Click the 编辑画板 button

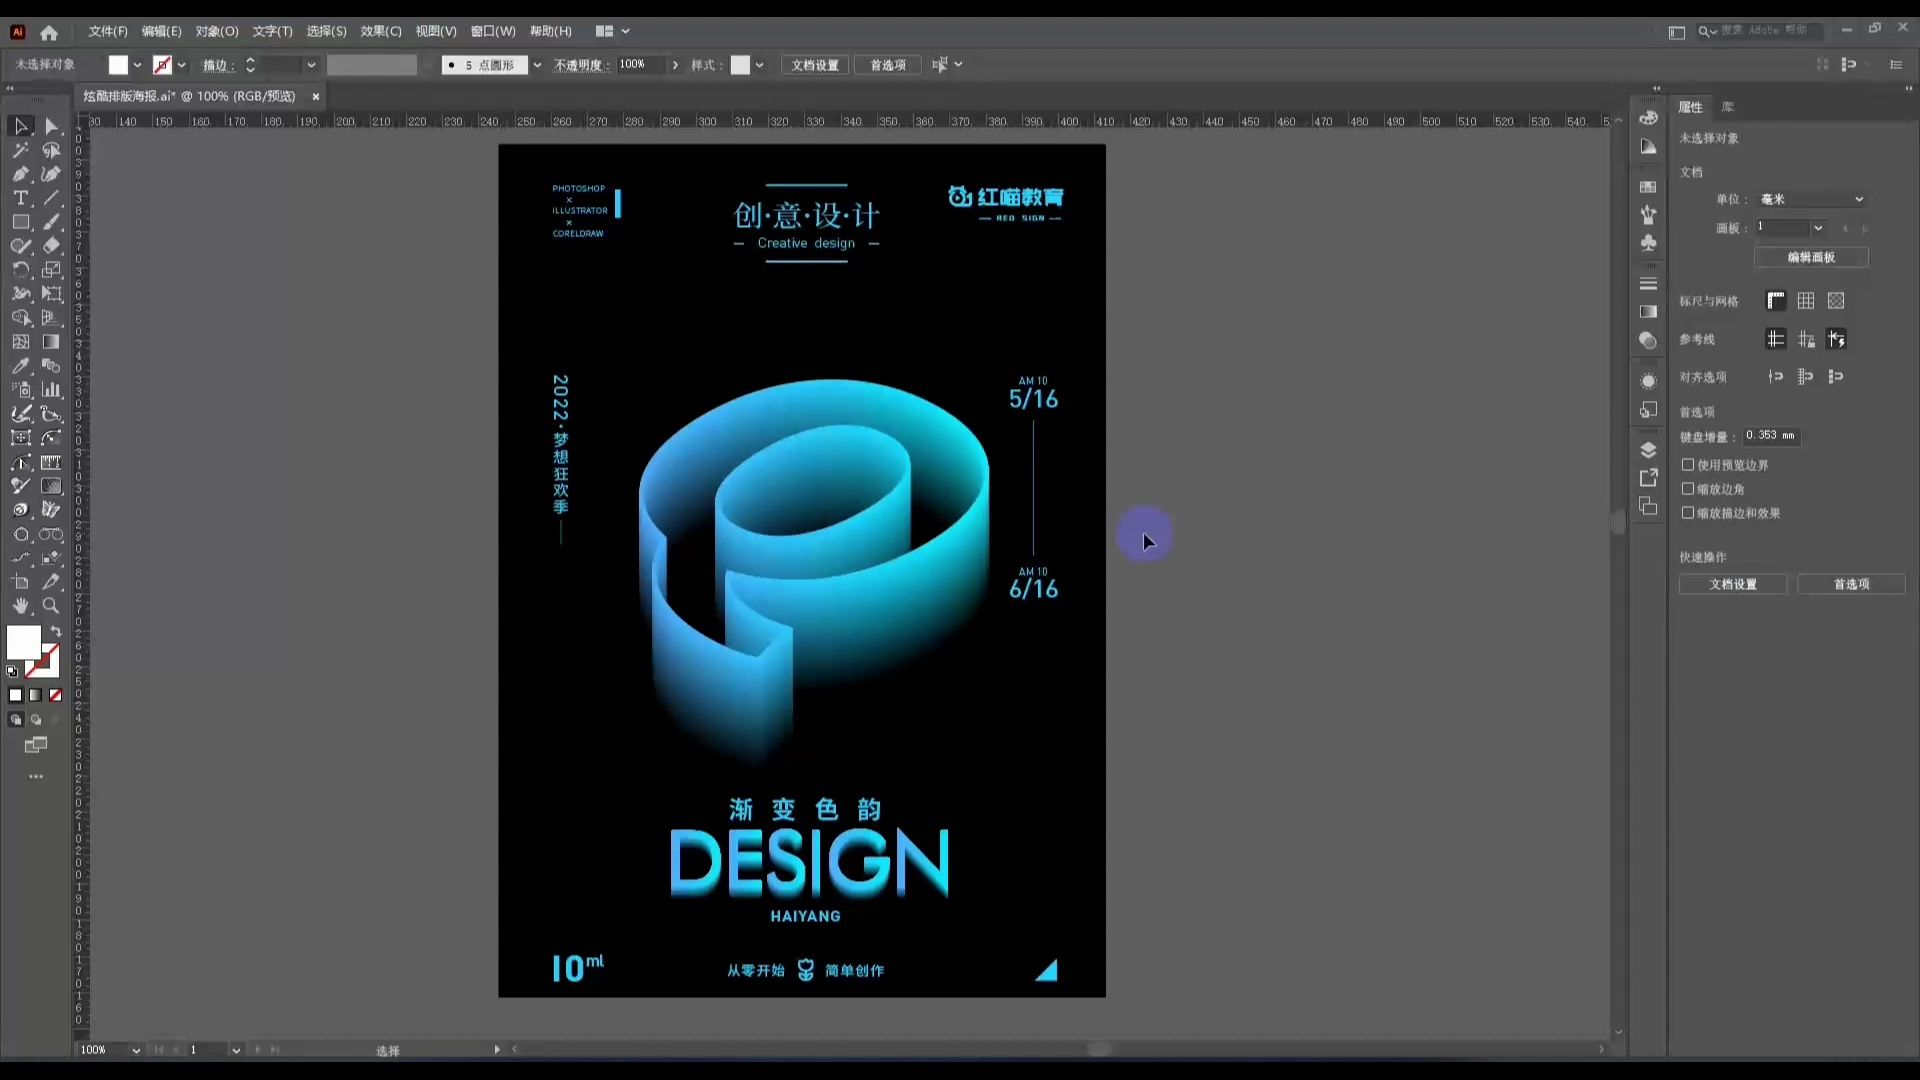pyautogui.click(x=1811, y=257)
